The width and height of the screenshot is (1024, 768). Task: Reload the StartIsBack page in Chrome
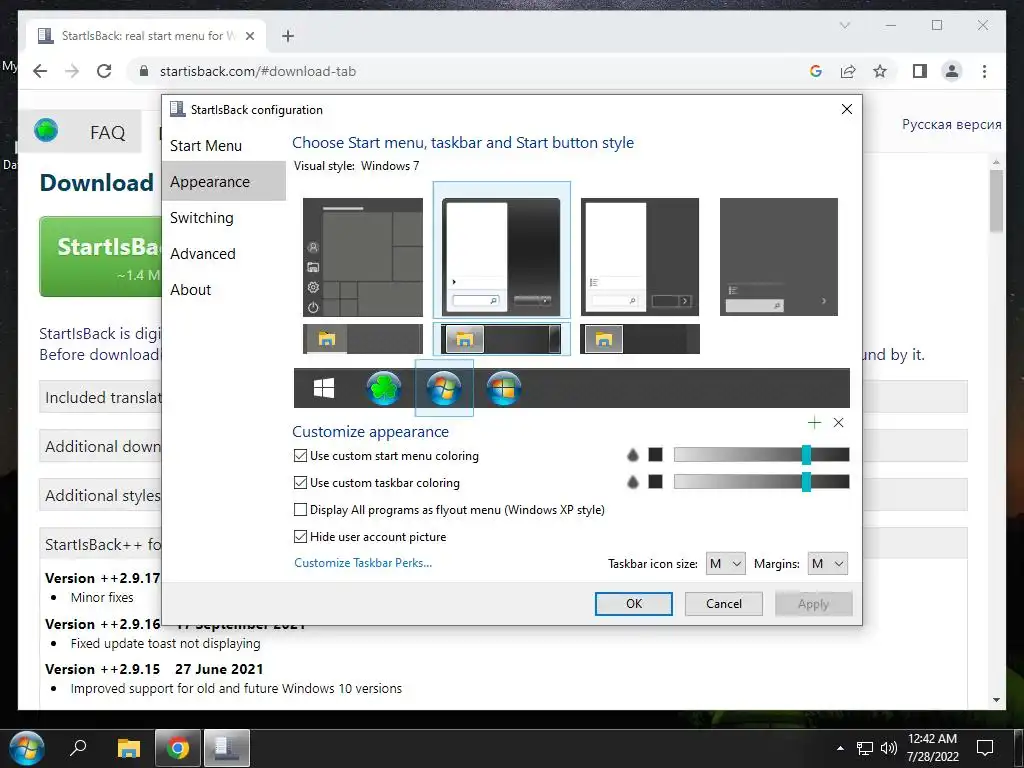click(104, 71)
